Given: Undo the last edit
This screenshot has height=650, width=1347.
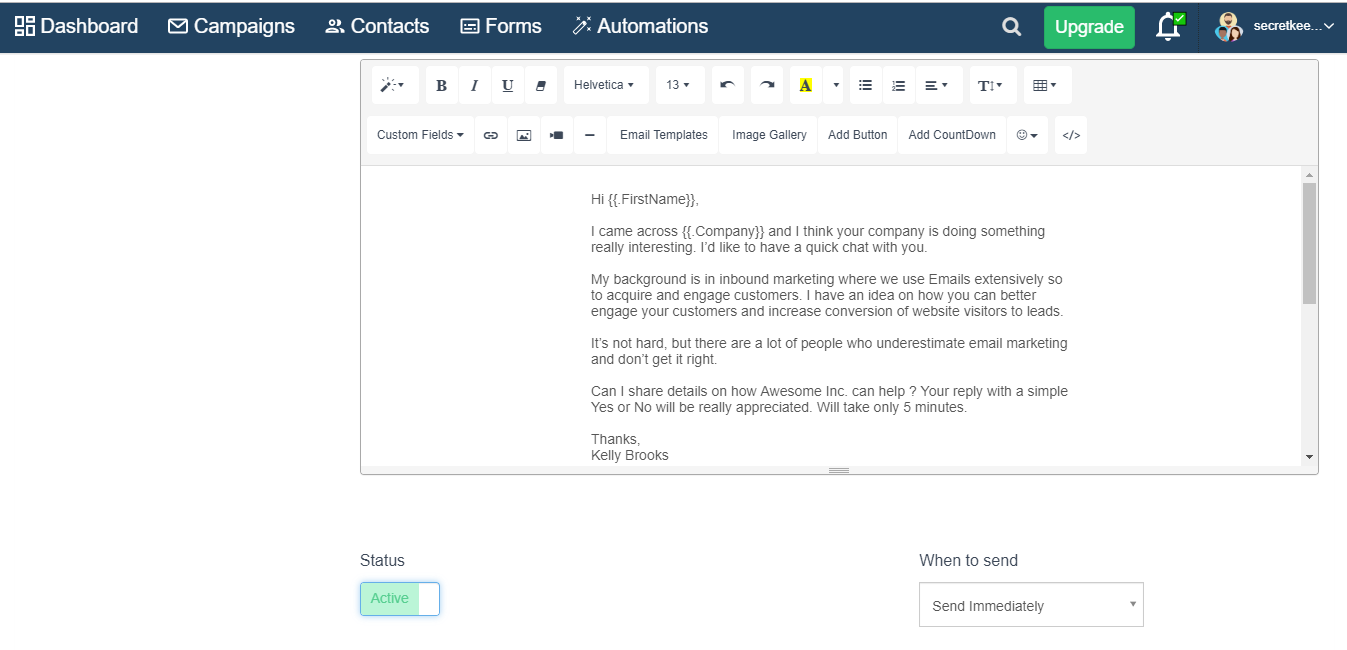Looking at the screenshot, I should (727, 86).
